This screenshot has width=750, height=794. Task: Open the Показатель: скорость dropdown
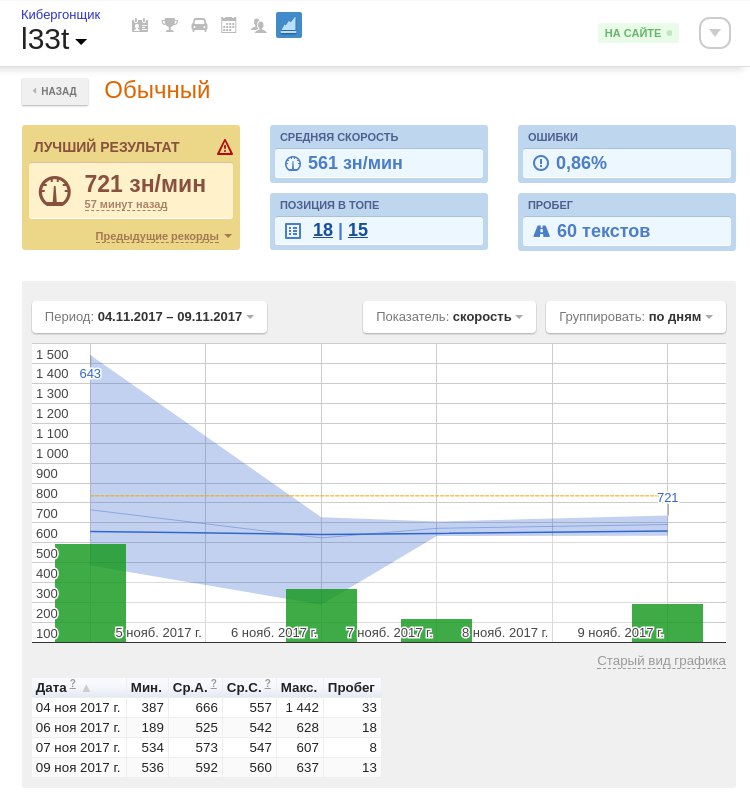pyautogui.click(x=449, y=317)
